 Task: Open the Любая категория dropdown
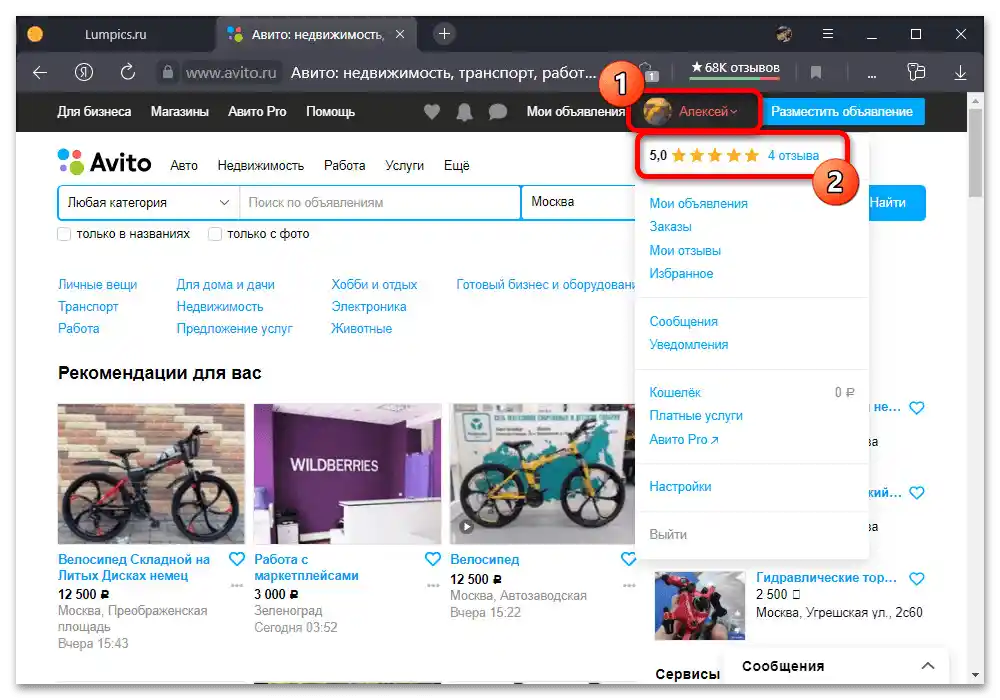(x=149, y=202)
